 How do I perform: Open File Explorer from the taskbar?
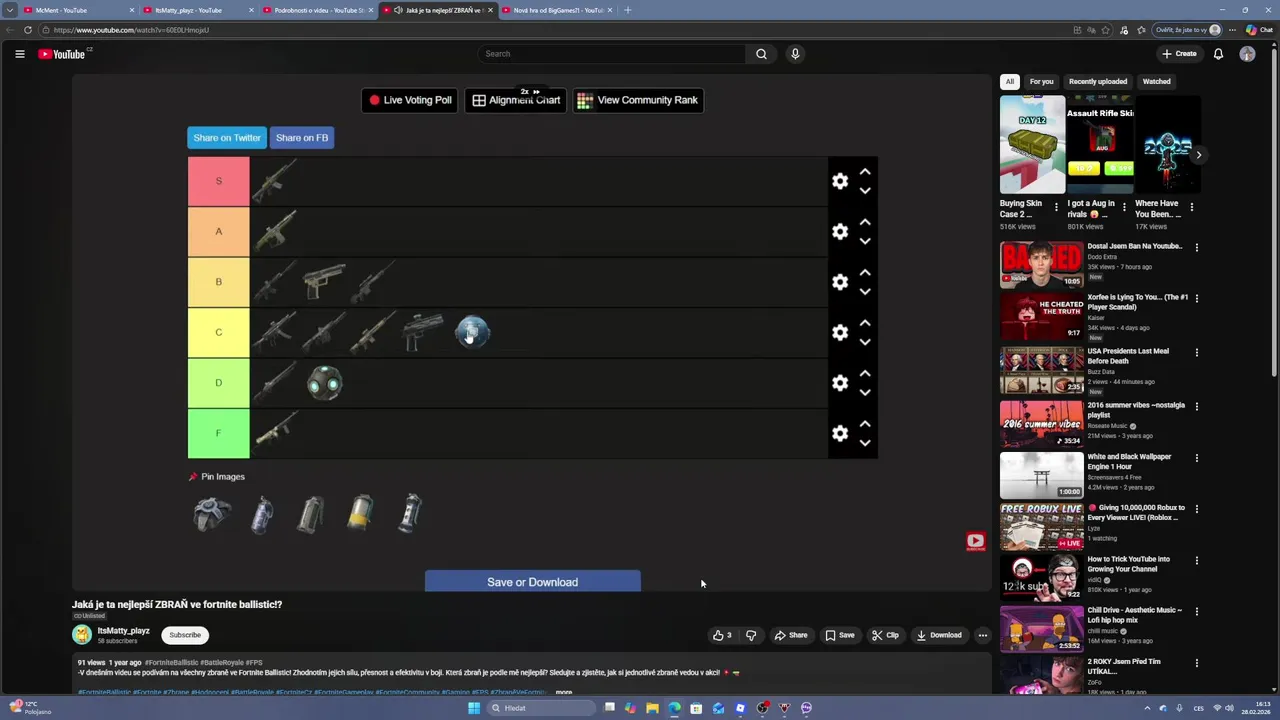(x=652, y=708)
